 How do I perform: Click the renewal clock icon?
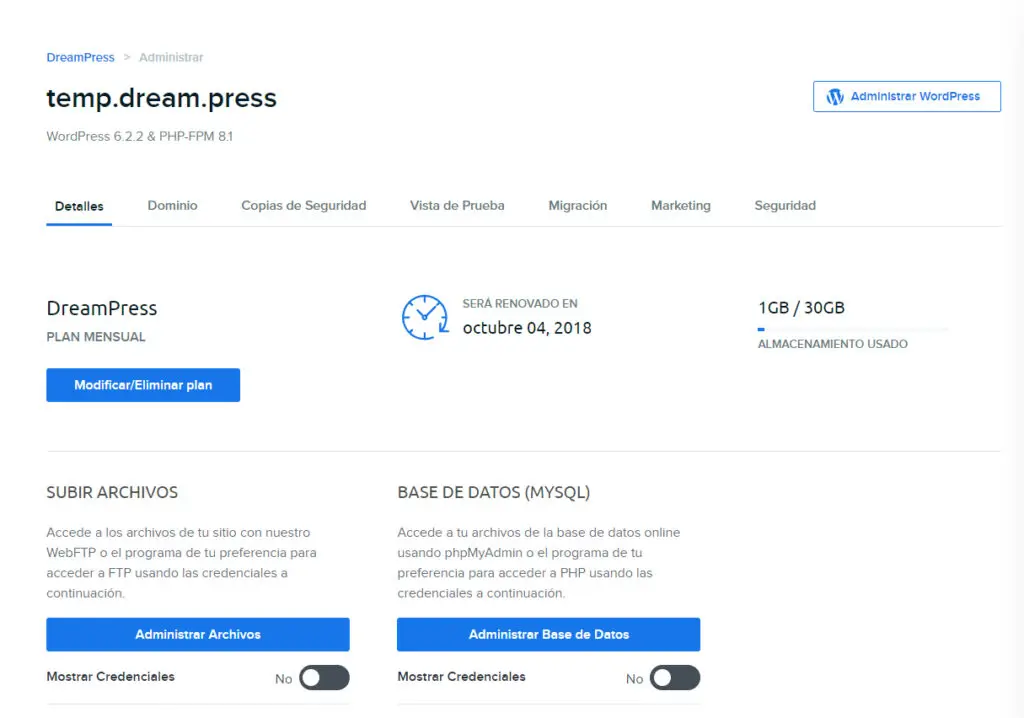425,318
